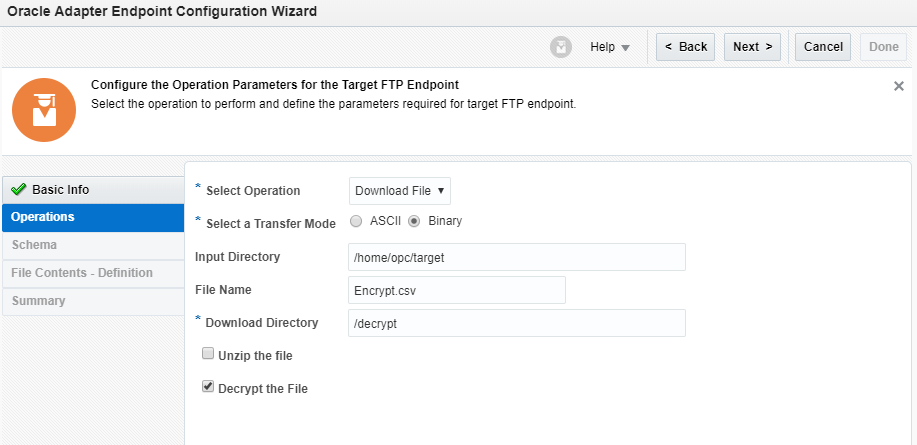The width and height of the screenshot is (917, 445).
Task: Click the gray circular badge icon near Help
Action: (x=561, y=47)
